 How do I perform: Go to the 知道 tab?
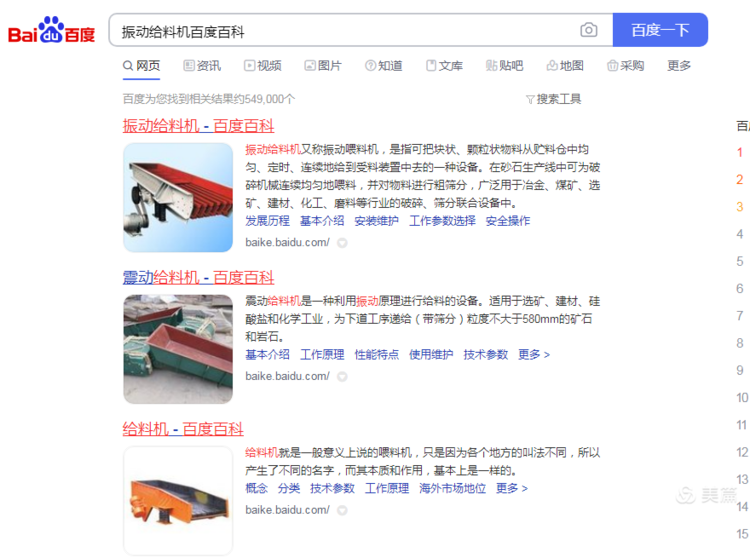(384, 66)
